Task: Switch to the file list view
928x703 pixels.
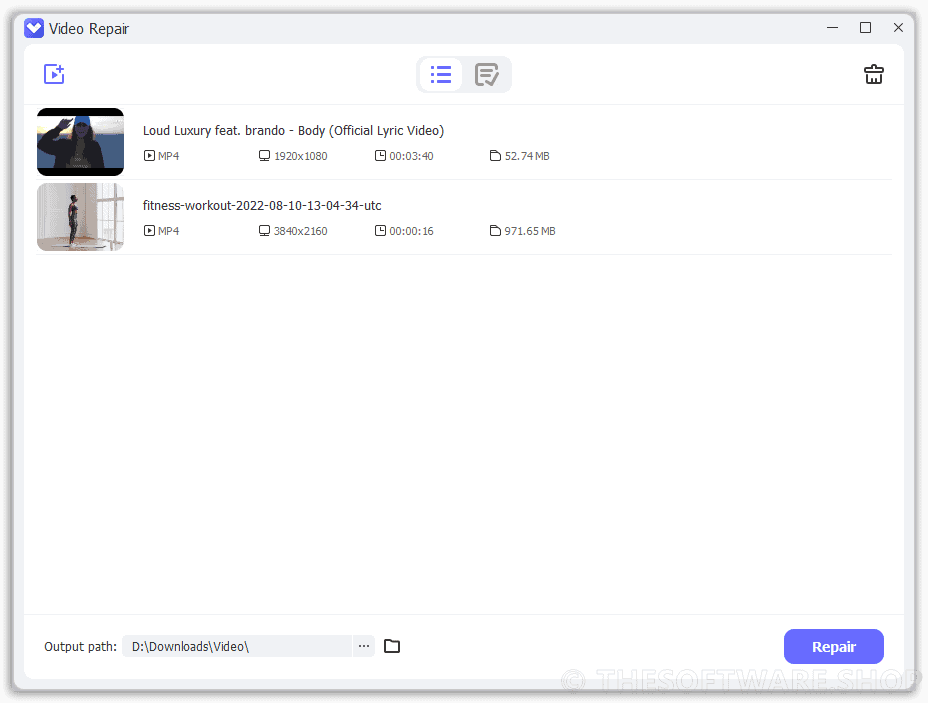Action: (441, 75)
